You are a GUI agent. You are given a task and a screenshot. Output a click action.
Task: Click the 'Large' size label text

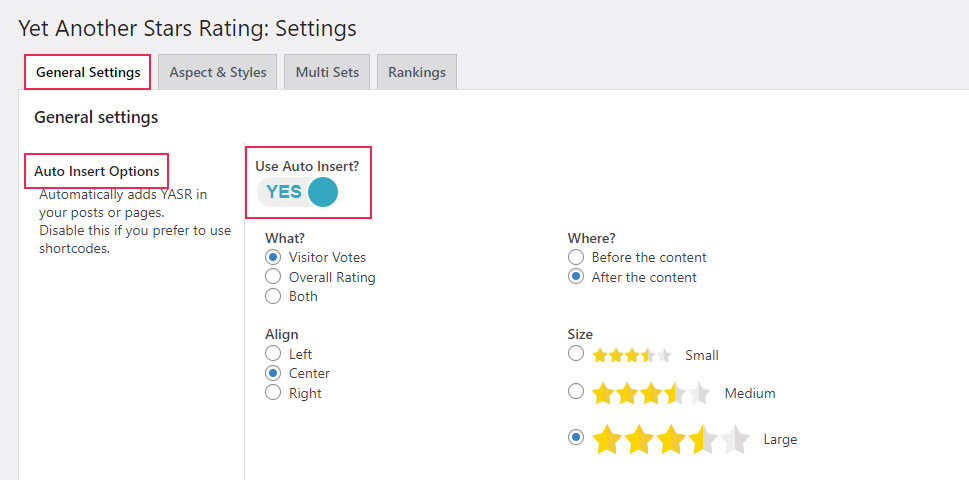point(780,439)
